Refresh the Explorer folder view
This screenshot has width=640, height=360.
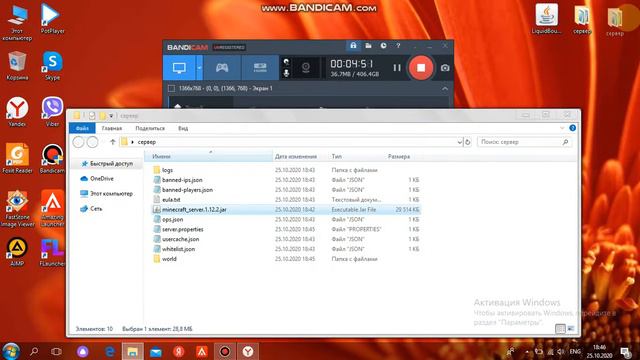pos(468,142)
